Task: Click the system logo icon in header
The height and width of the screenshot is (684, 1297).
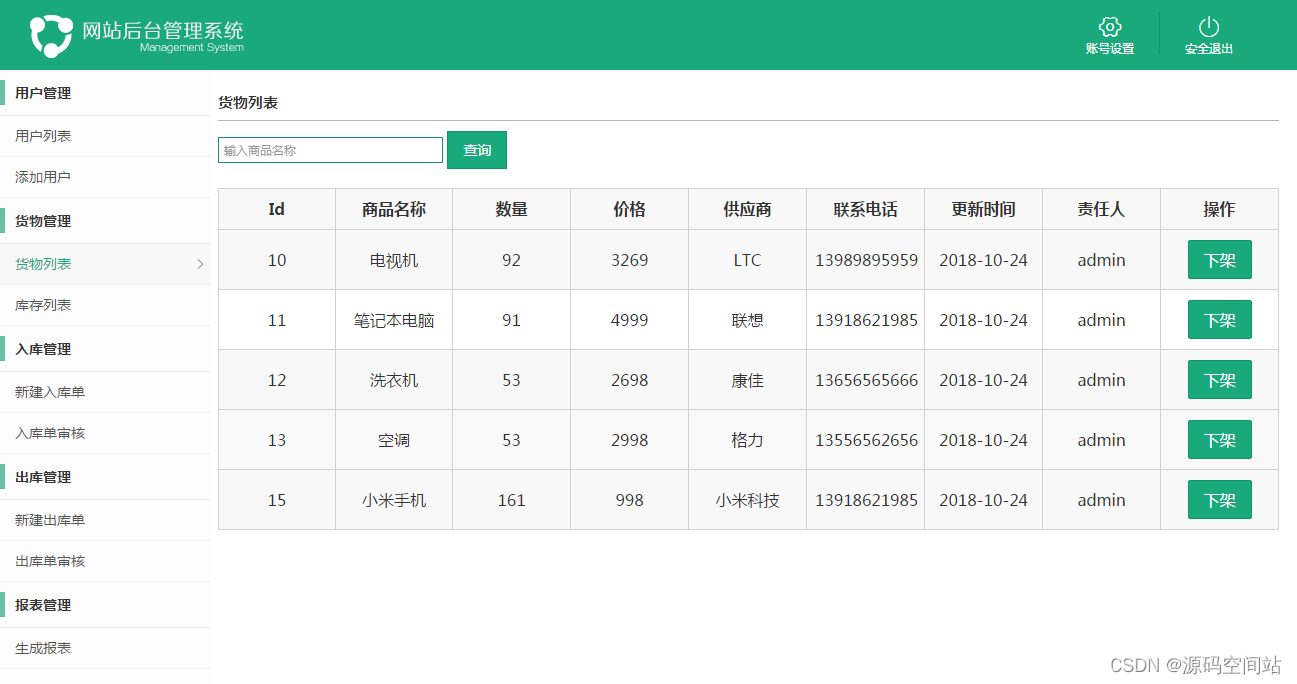Action: pos(51,35)
